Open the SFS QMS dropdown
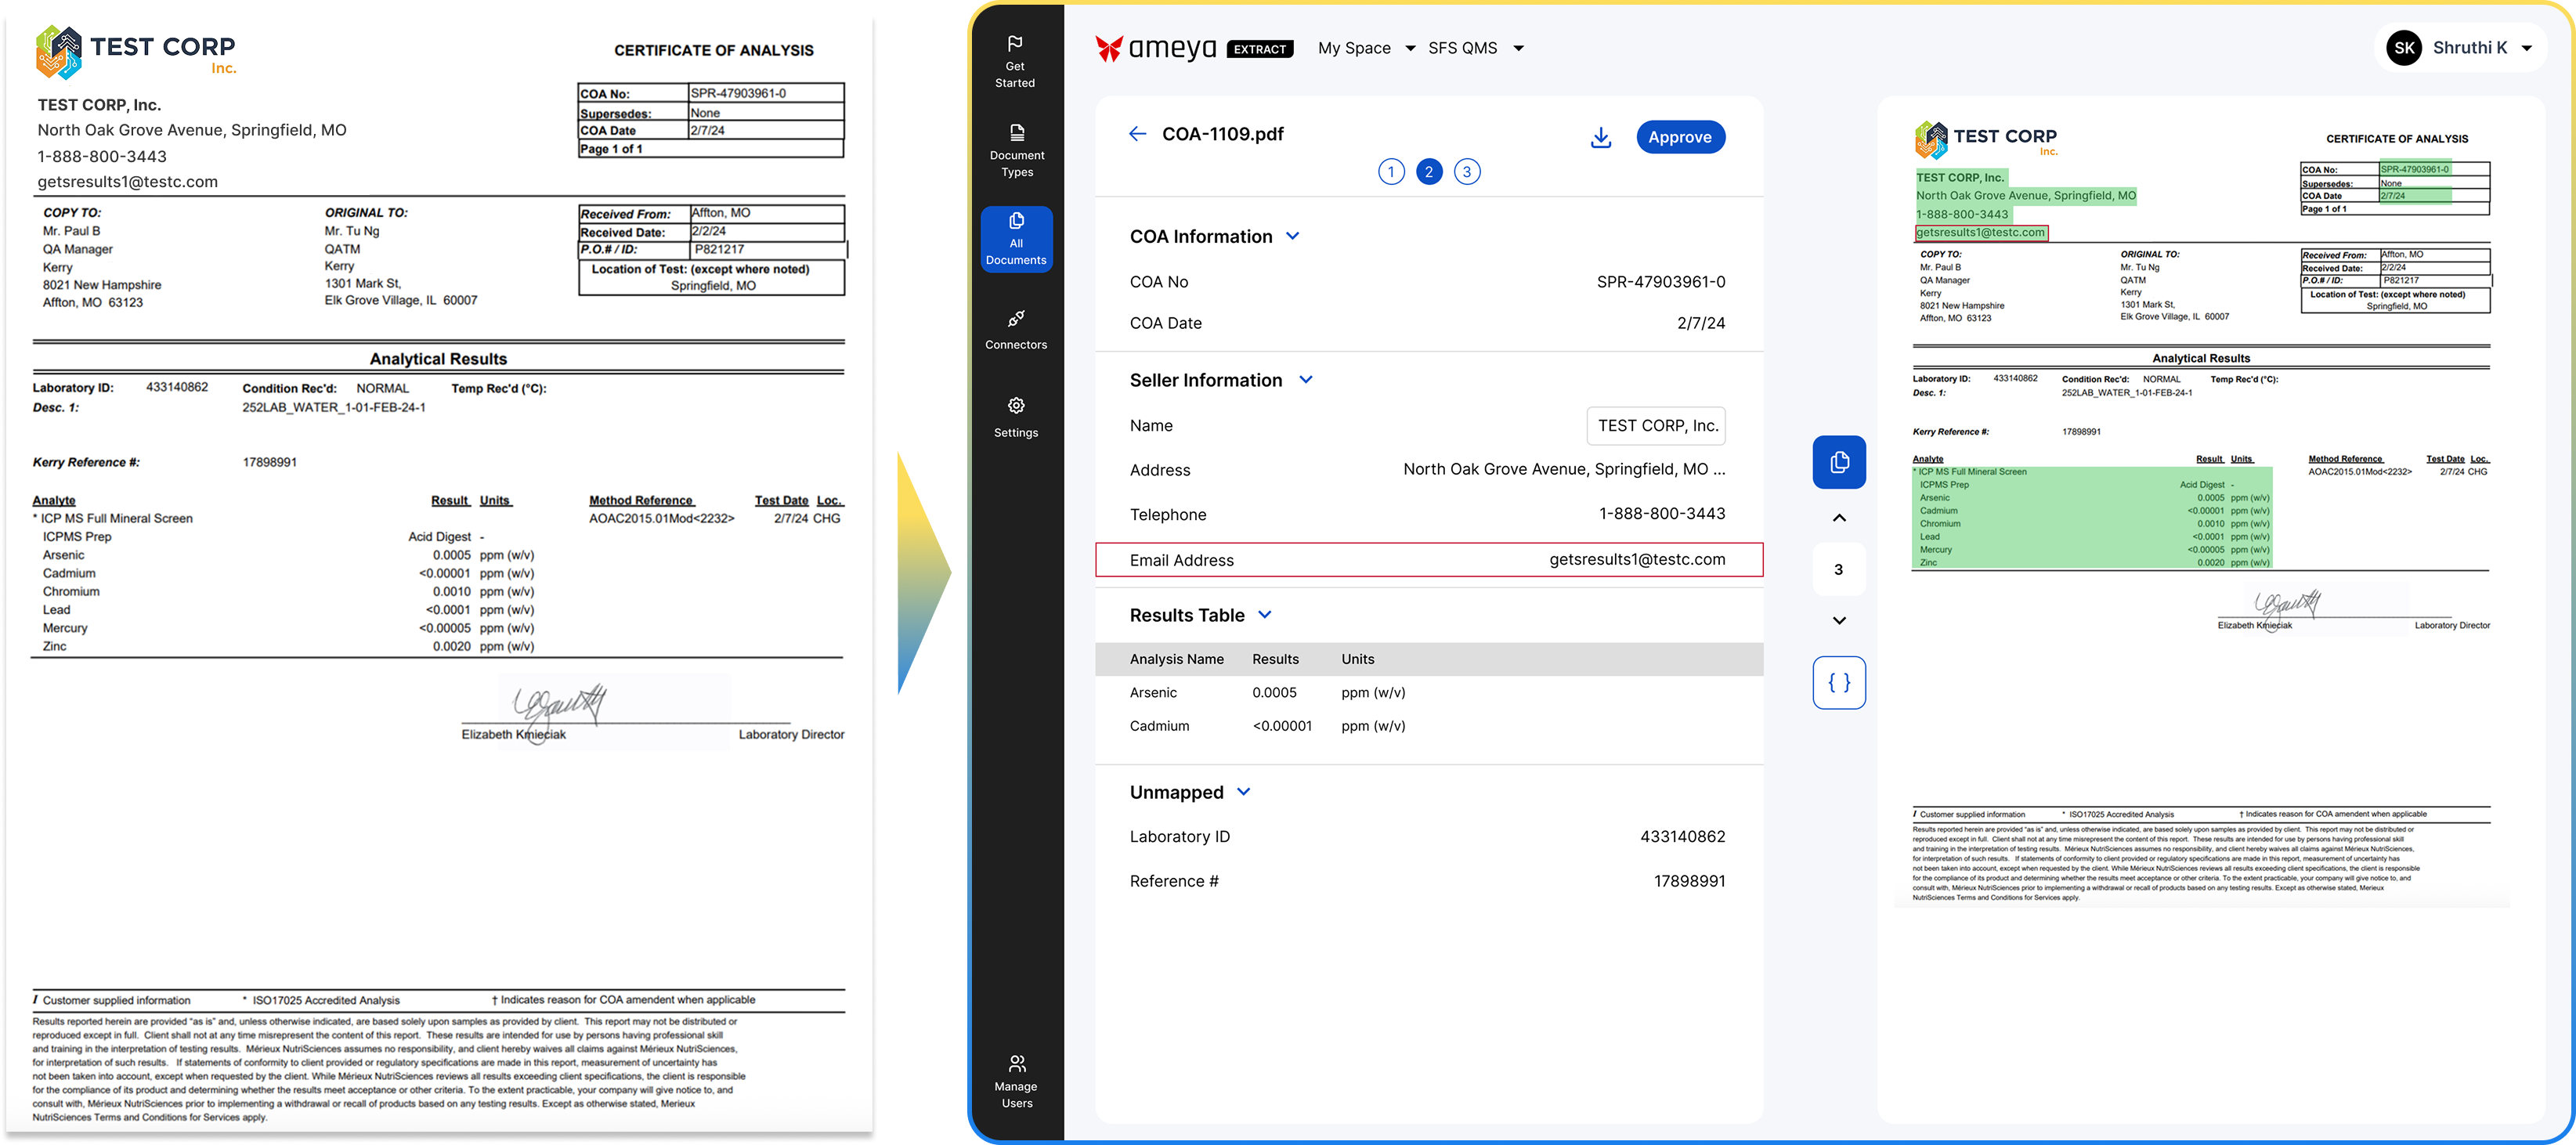This screenshot has width=2576, height=1145. coord(1476,47)
